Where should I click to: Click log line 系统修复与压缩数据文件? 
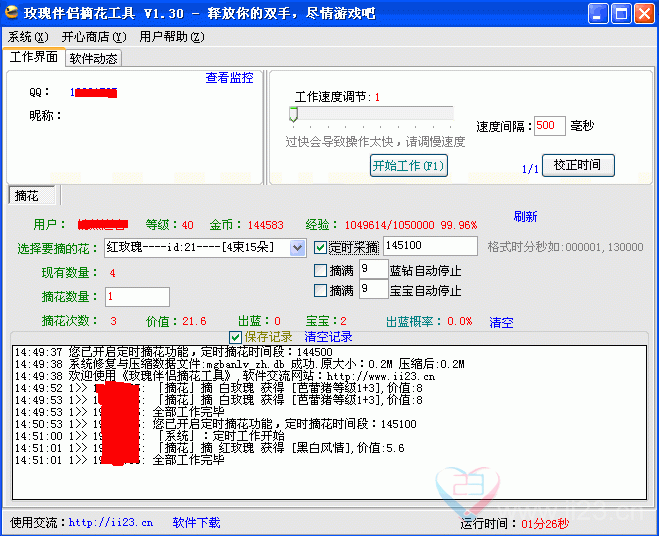click(240, 364)
